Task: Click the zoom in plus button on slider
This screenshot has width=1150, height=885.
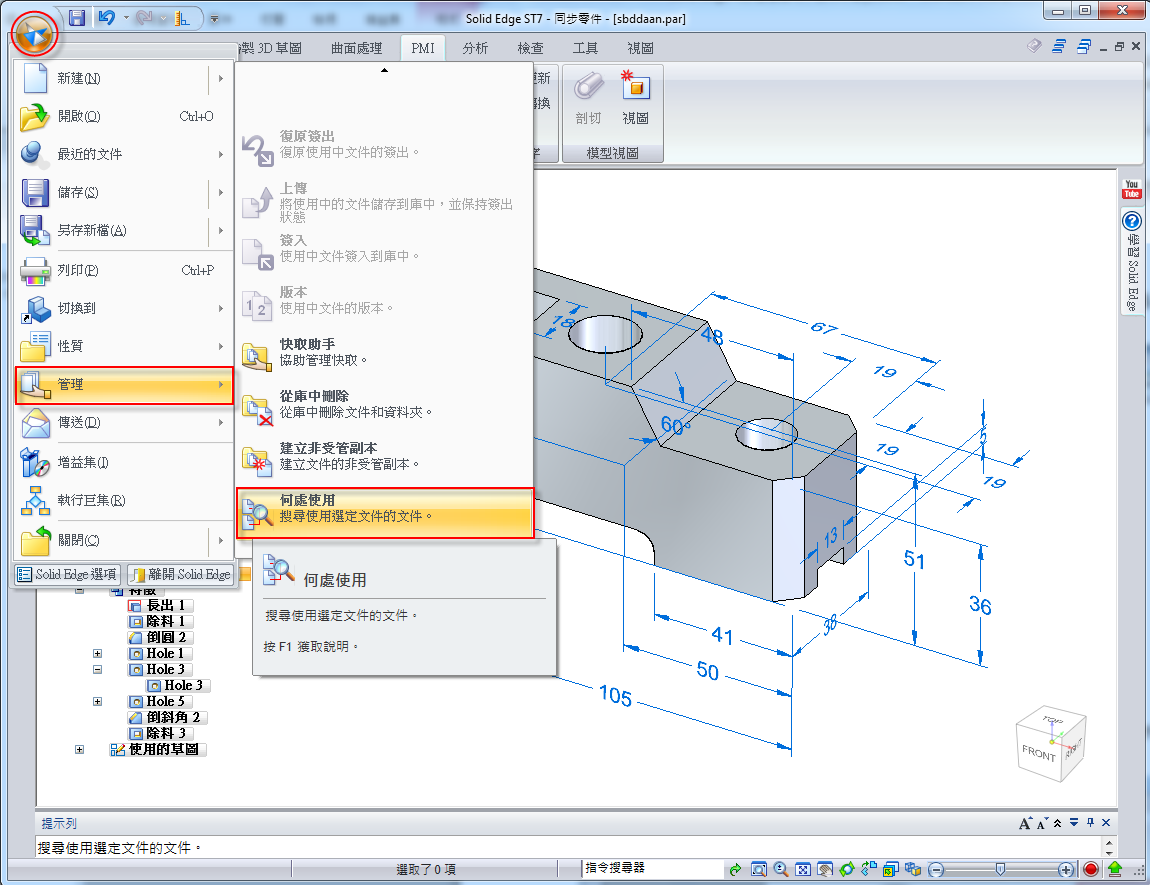Action: (1066, 870)
